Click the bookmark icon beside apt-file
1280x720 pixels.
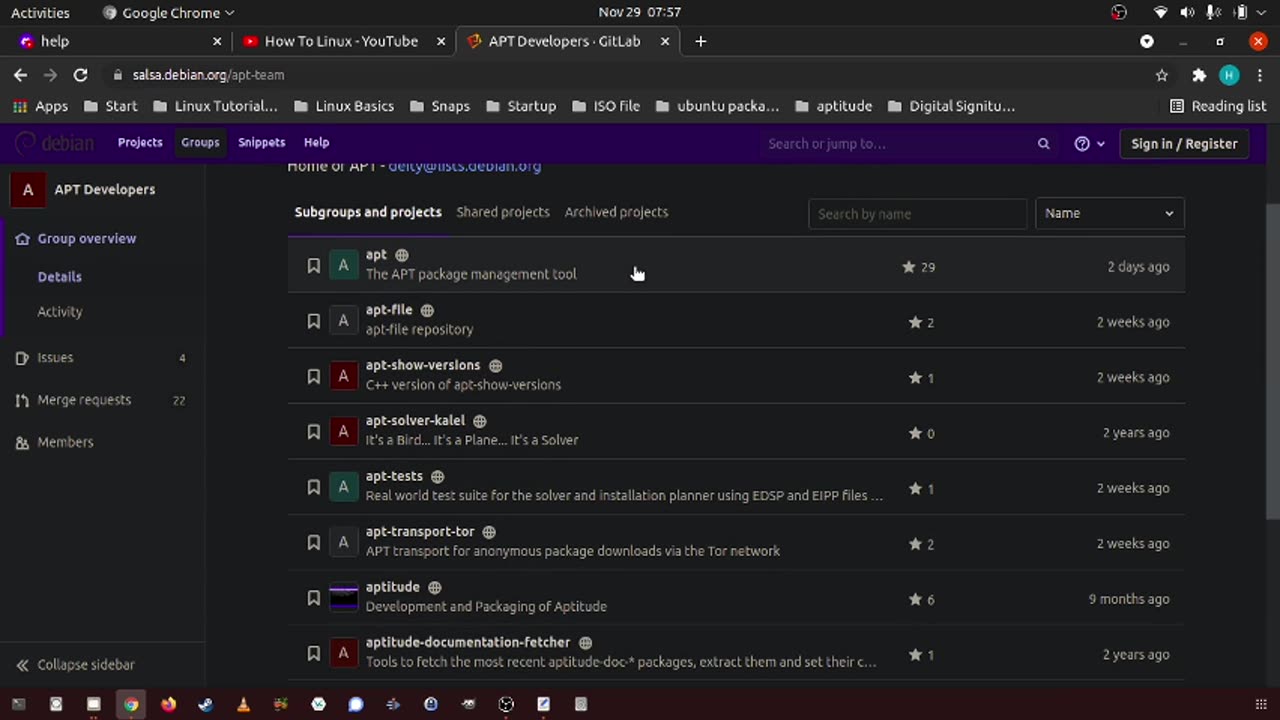(313, 321)
